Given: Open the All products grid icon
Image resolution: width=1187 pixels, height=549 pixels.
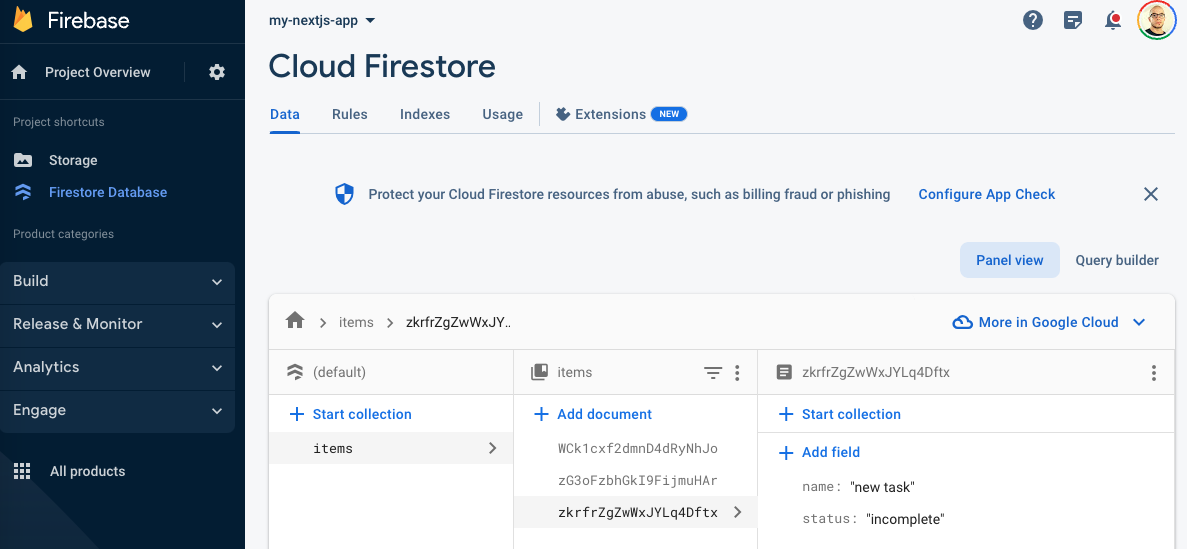Looking at the screenshot, I should [23, 471].
